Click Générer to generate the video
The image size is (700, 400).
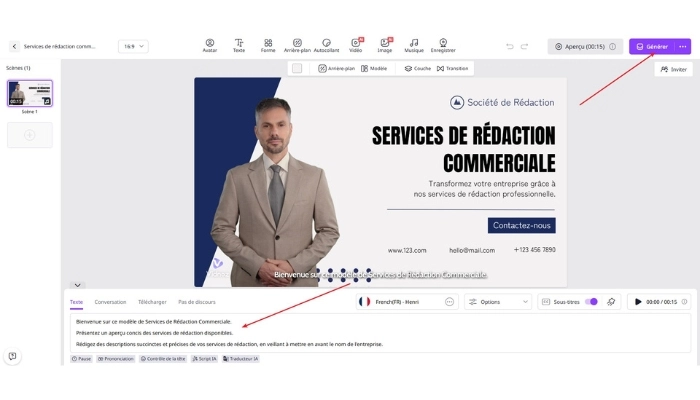coord(653,46)
